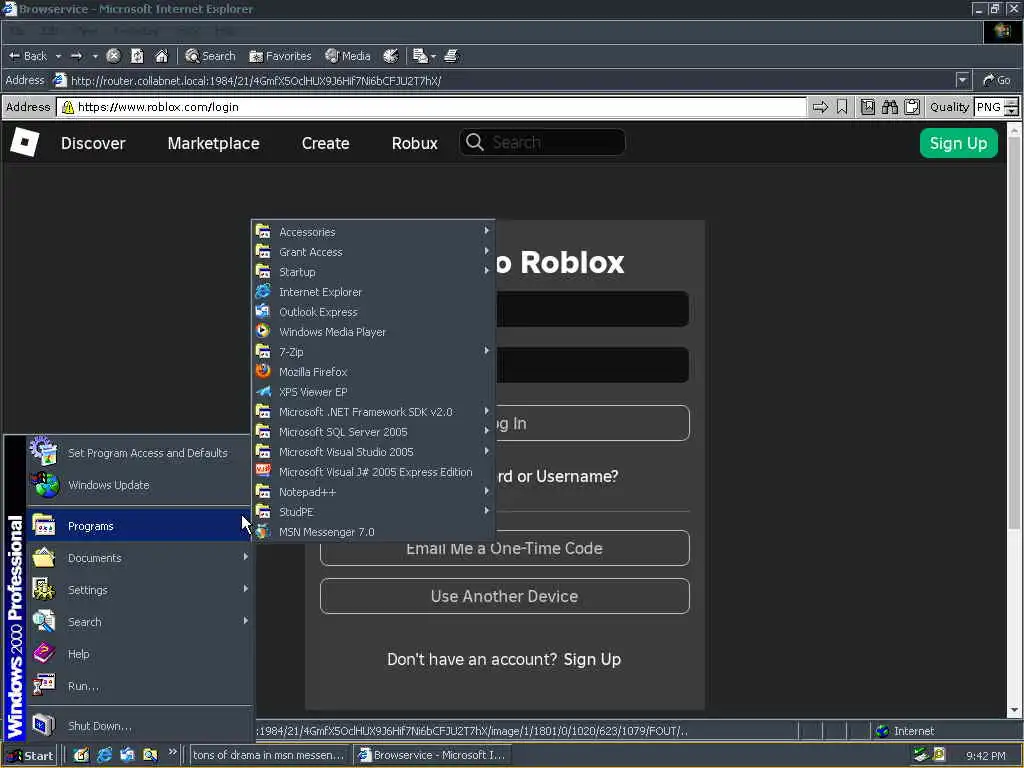Click the Browservice bookmarks page icon
The width and height of the screenshot is (1024, 768).
click(868, 107)
